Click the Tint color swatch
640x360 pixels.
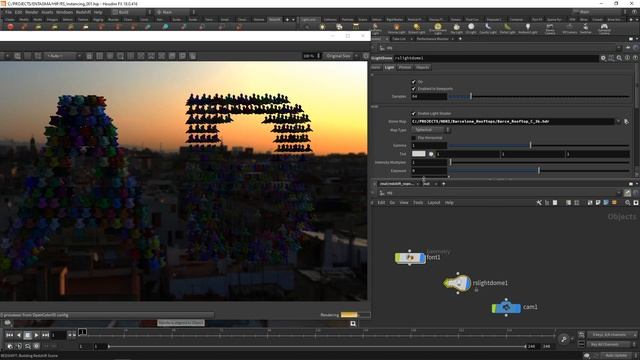coord(418,154)
